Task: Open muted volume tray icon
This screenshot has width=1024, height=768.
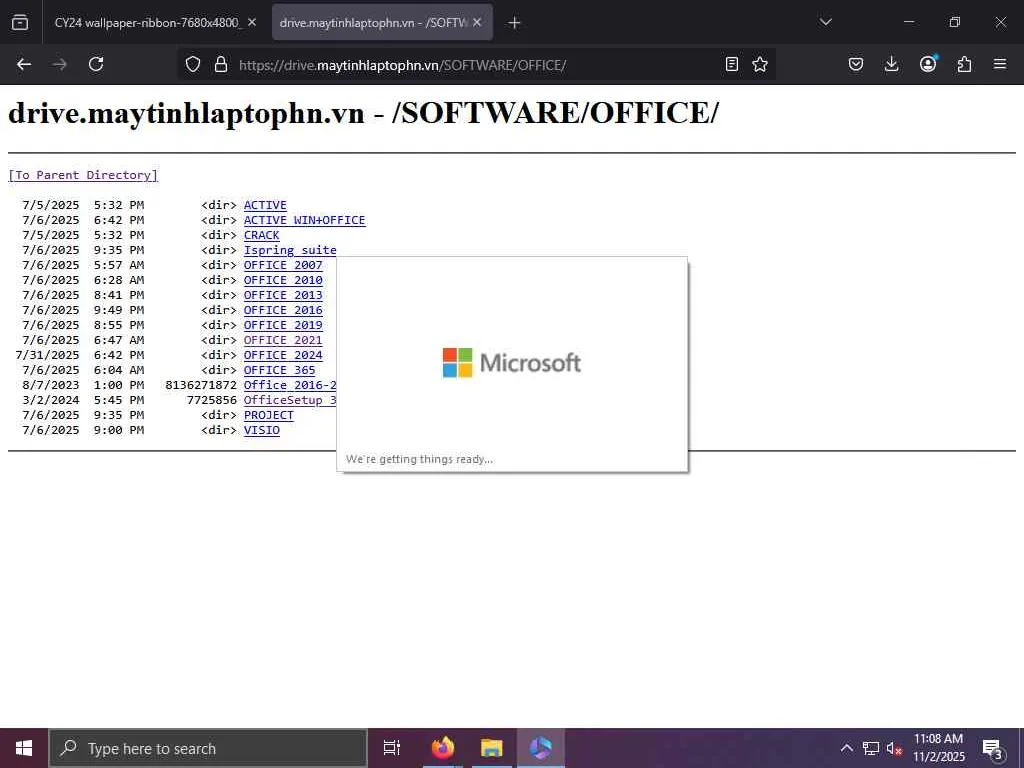Action: click(x=894, y=748)
